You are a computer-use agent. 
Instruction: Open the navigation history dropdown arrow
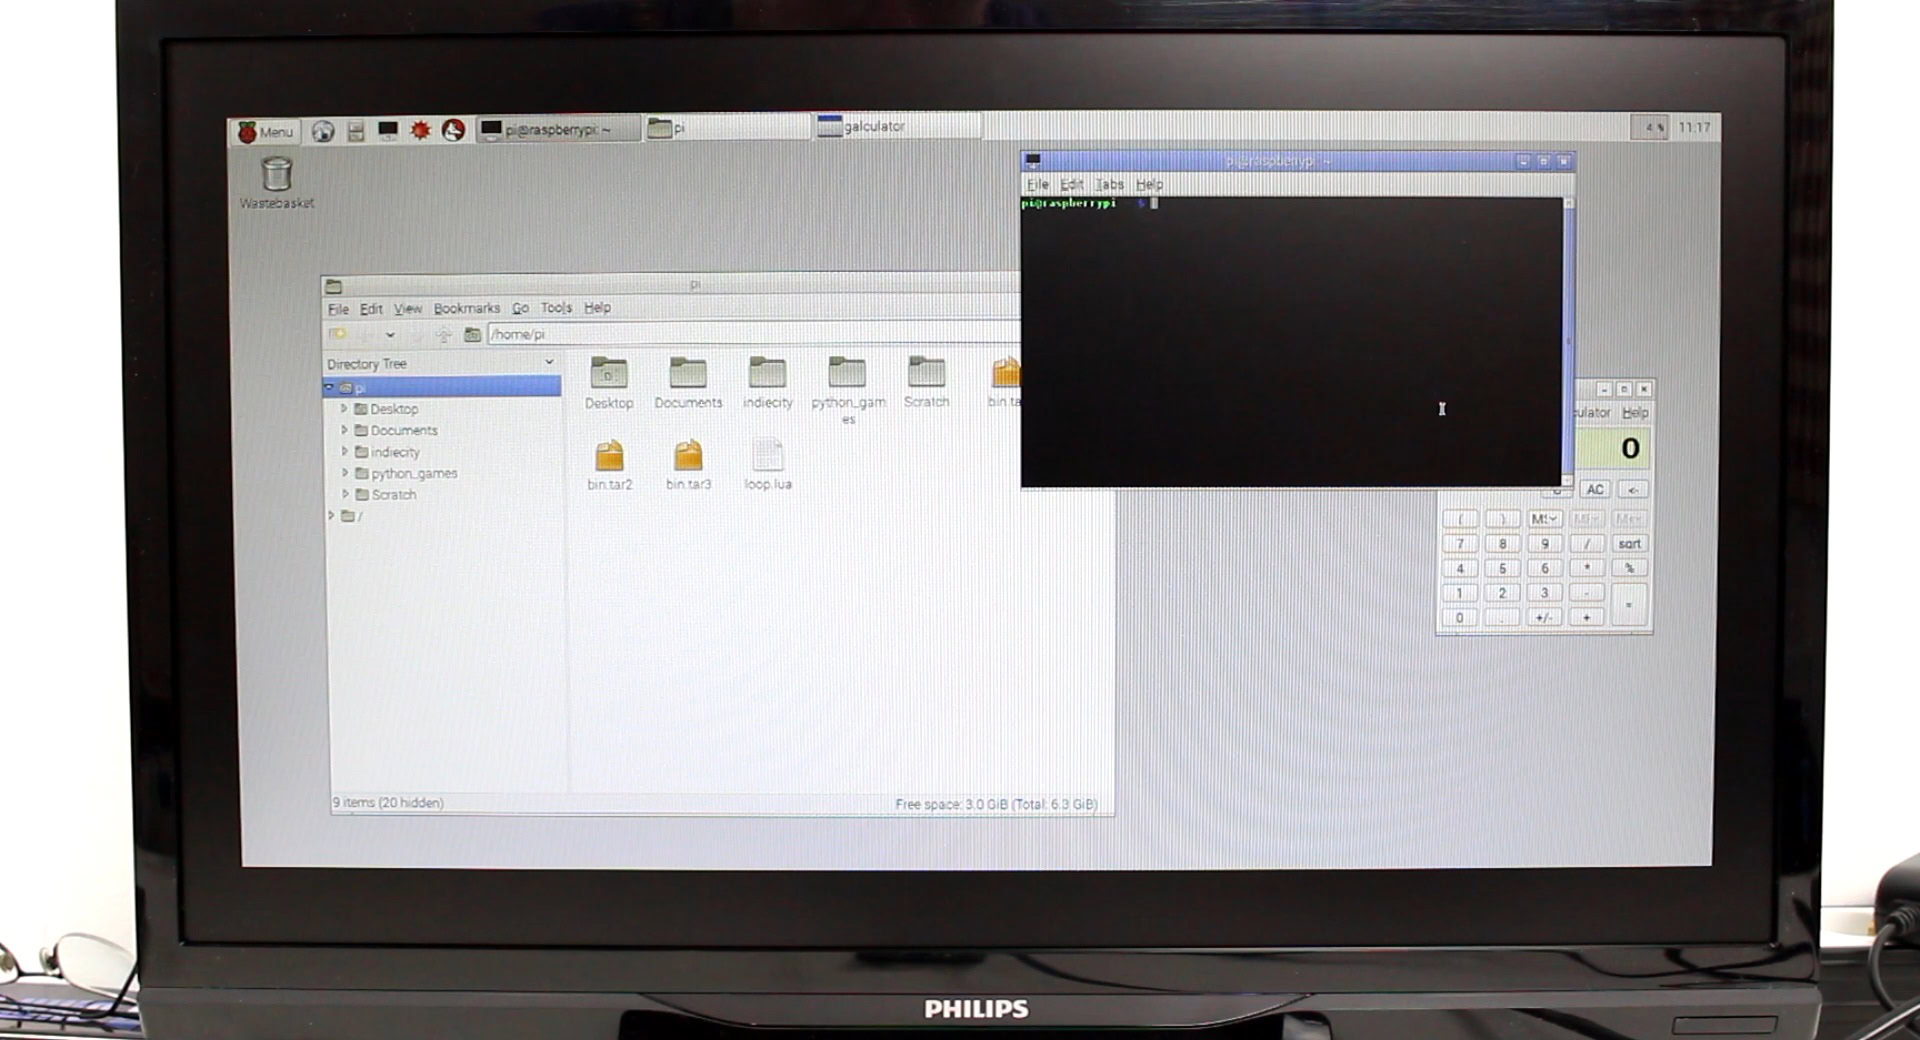[x=390, y=335]
